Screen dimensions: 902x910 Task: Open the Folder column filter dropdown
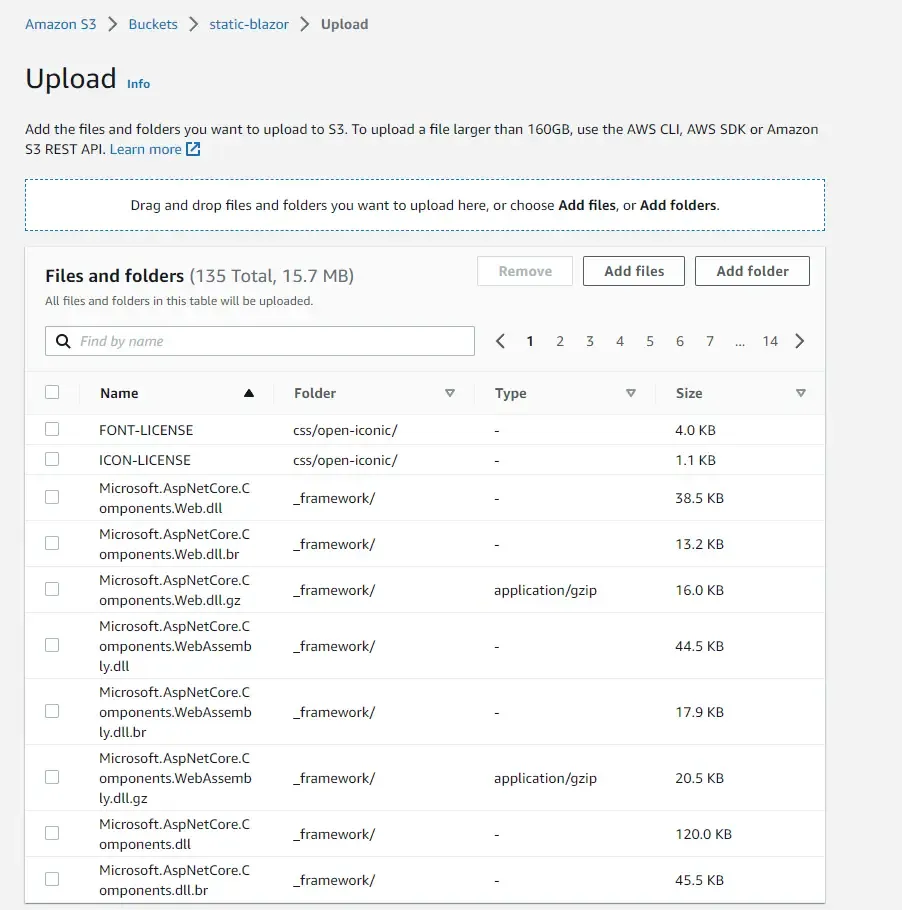click(450, 393)
